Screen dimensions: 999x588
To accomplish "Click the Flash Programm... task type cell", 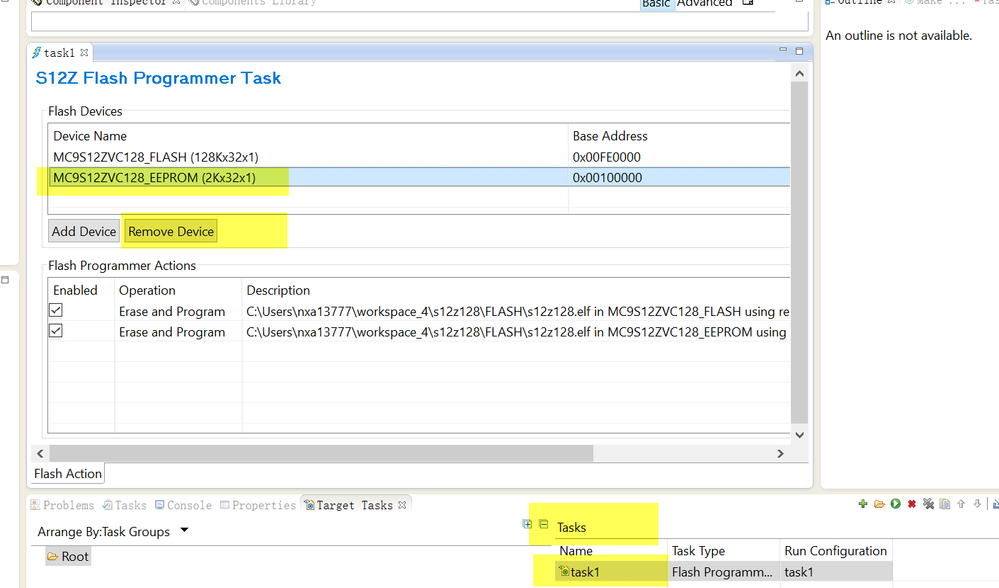I will point(722,571).
